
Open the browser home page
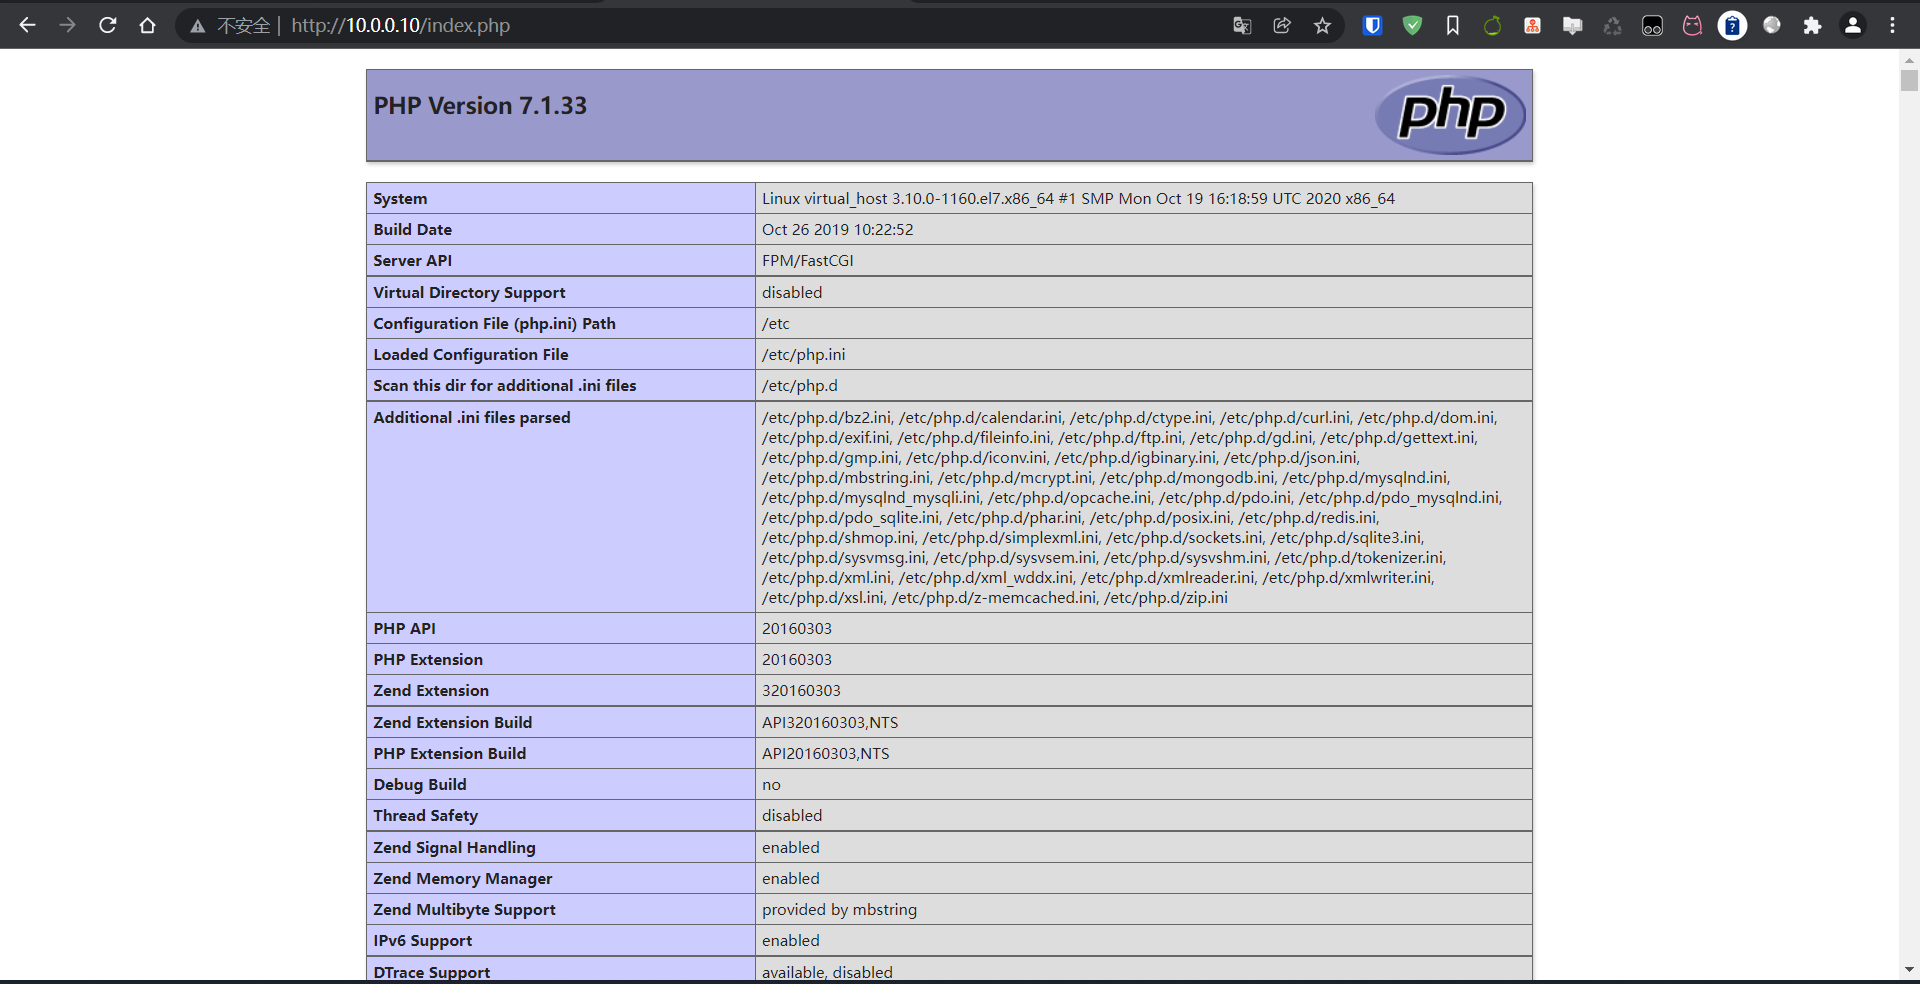coord(147,25)
